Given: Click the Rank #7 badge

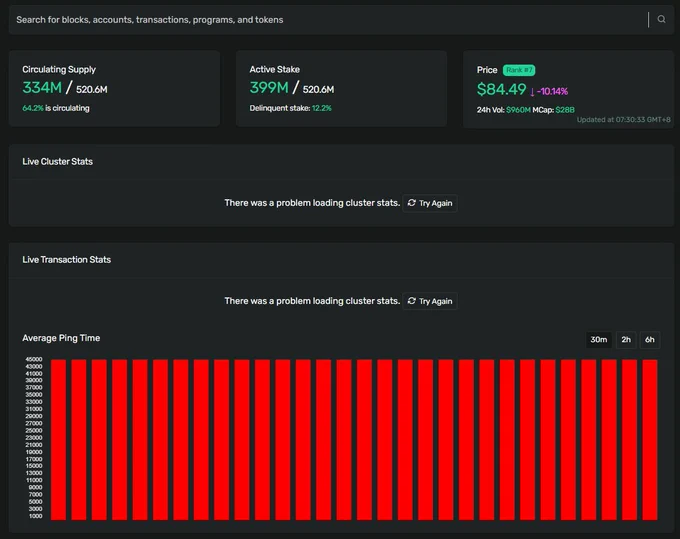Looking at the screenshot, I should tap(519, 70).
